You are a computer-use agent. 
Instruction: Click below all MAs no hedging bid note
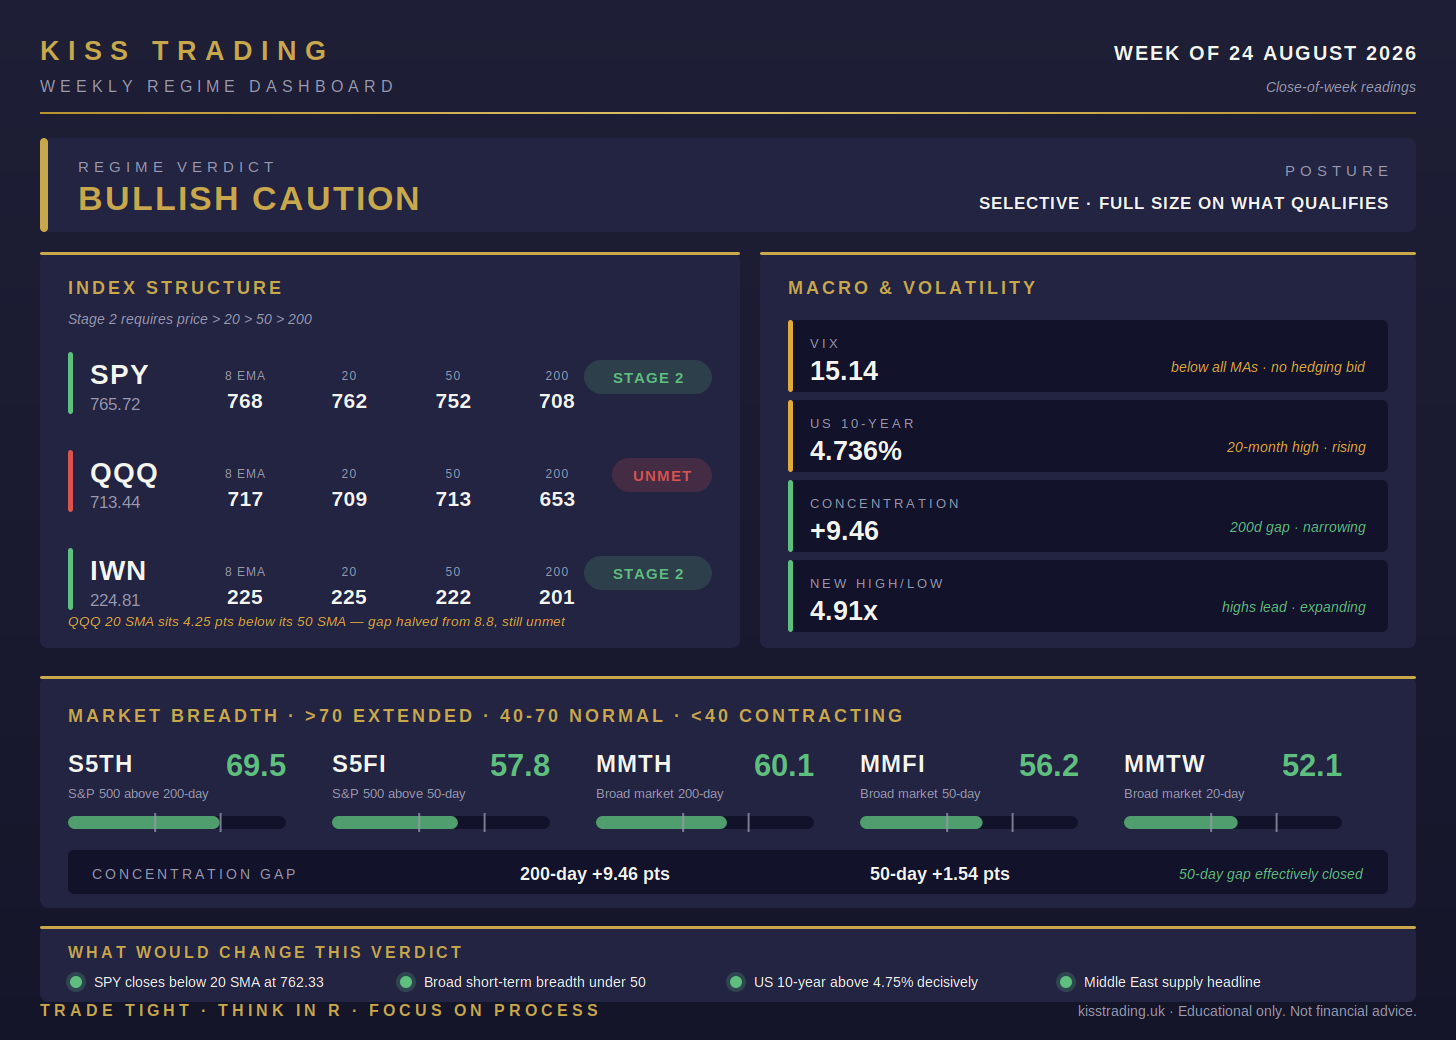[1268, 367]
